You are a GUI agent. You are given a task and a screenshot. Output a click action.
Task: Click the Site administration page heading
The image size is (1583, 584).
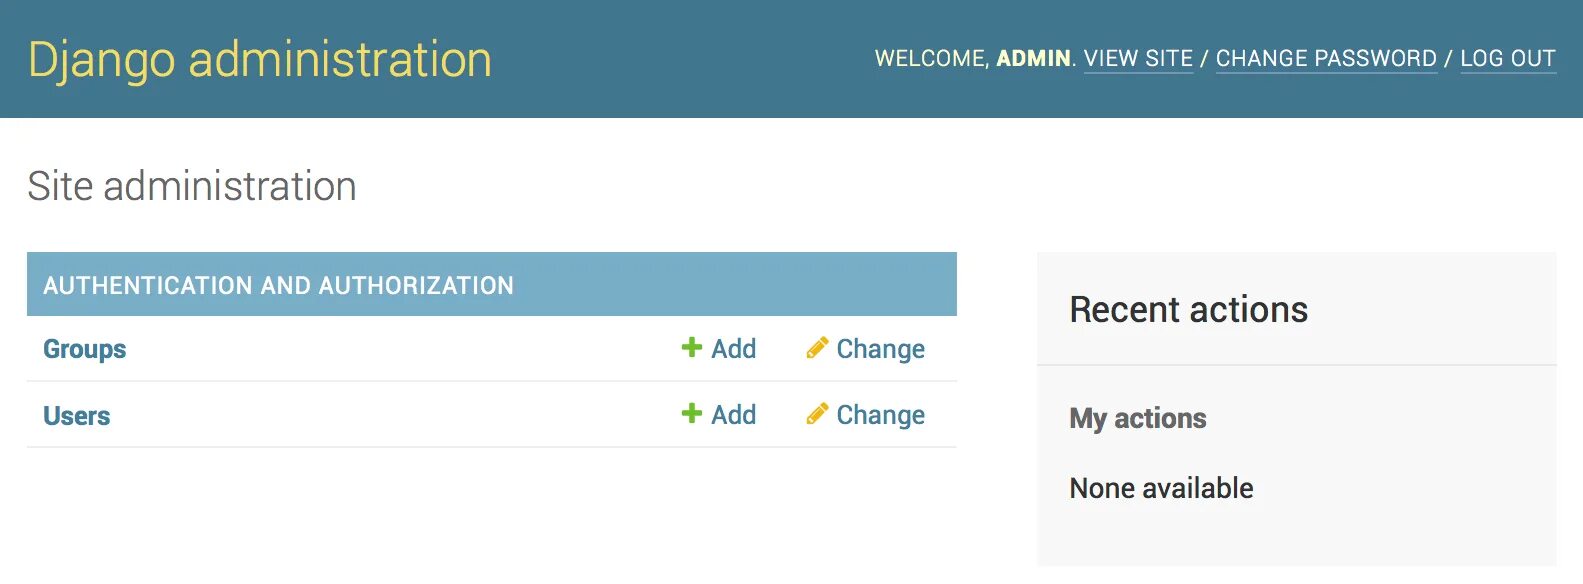[192, 187]
